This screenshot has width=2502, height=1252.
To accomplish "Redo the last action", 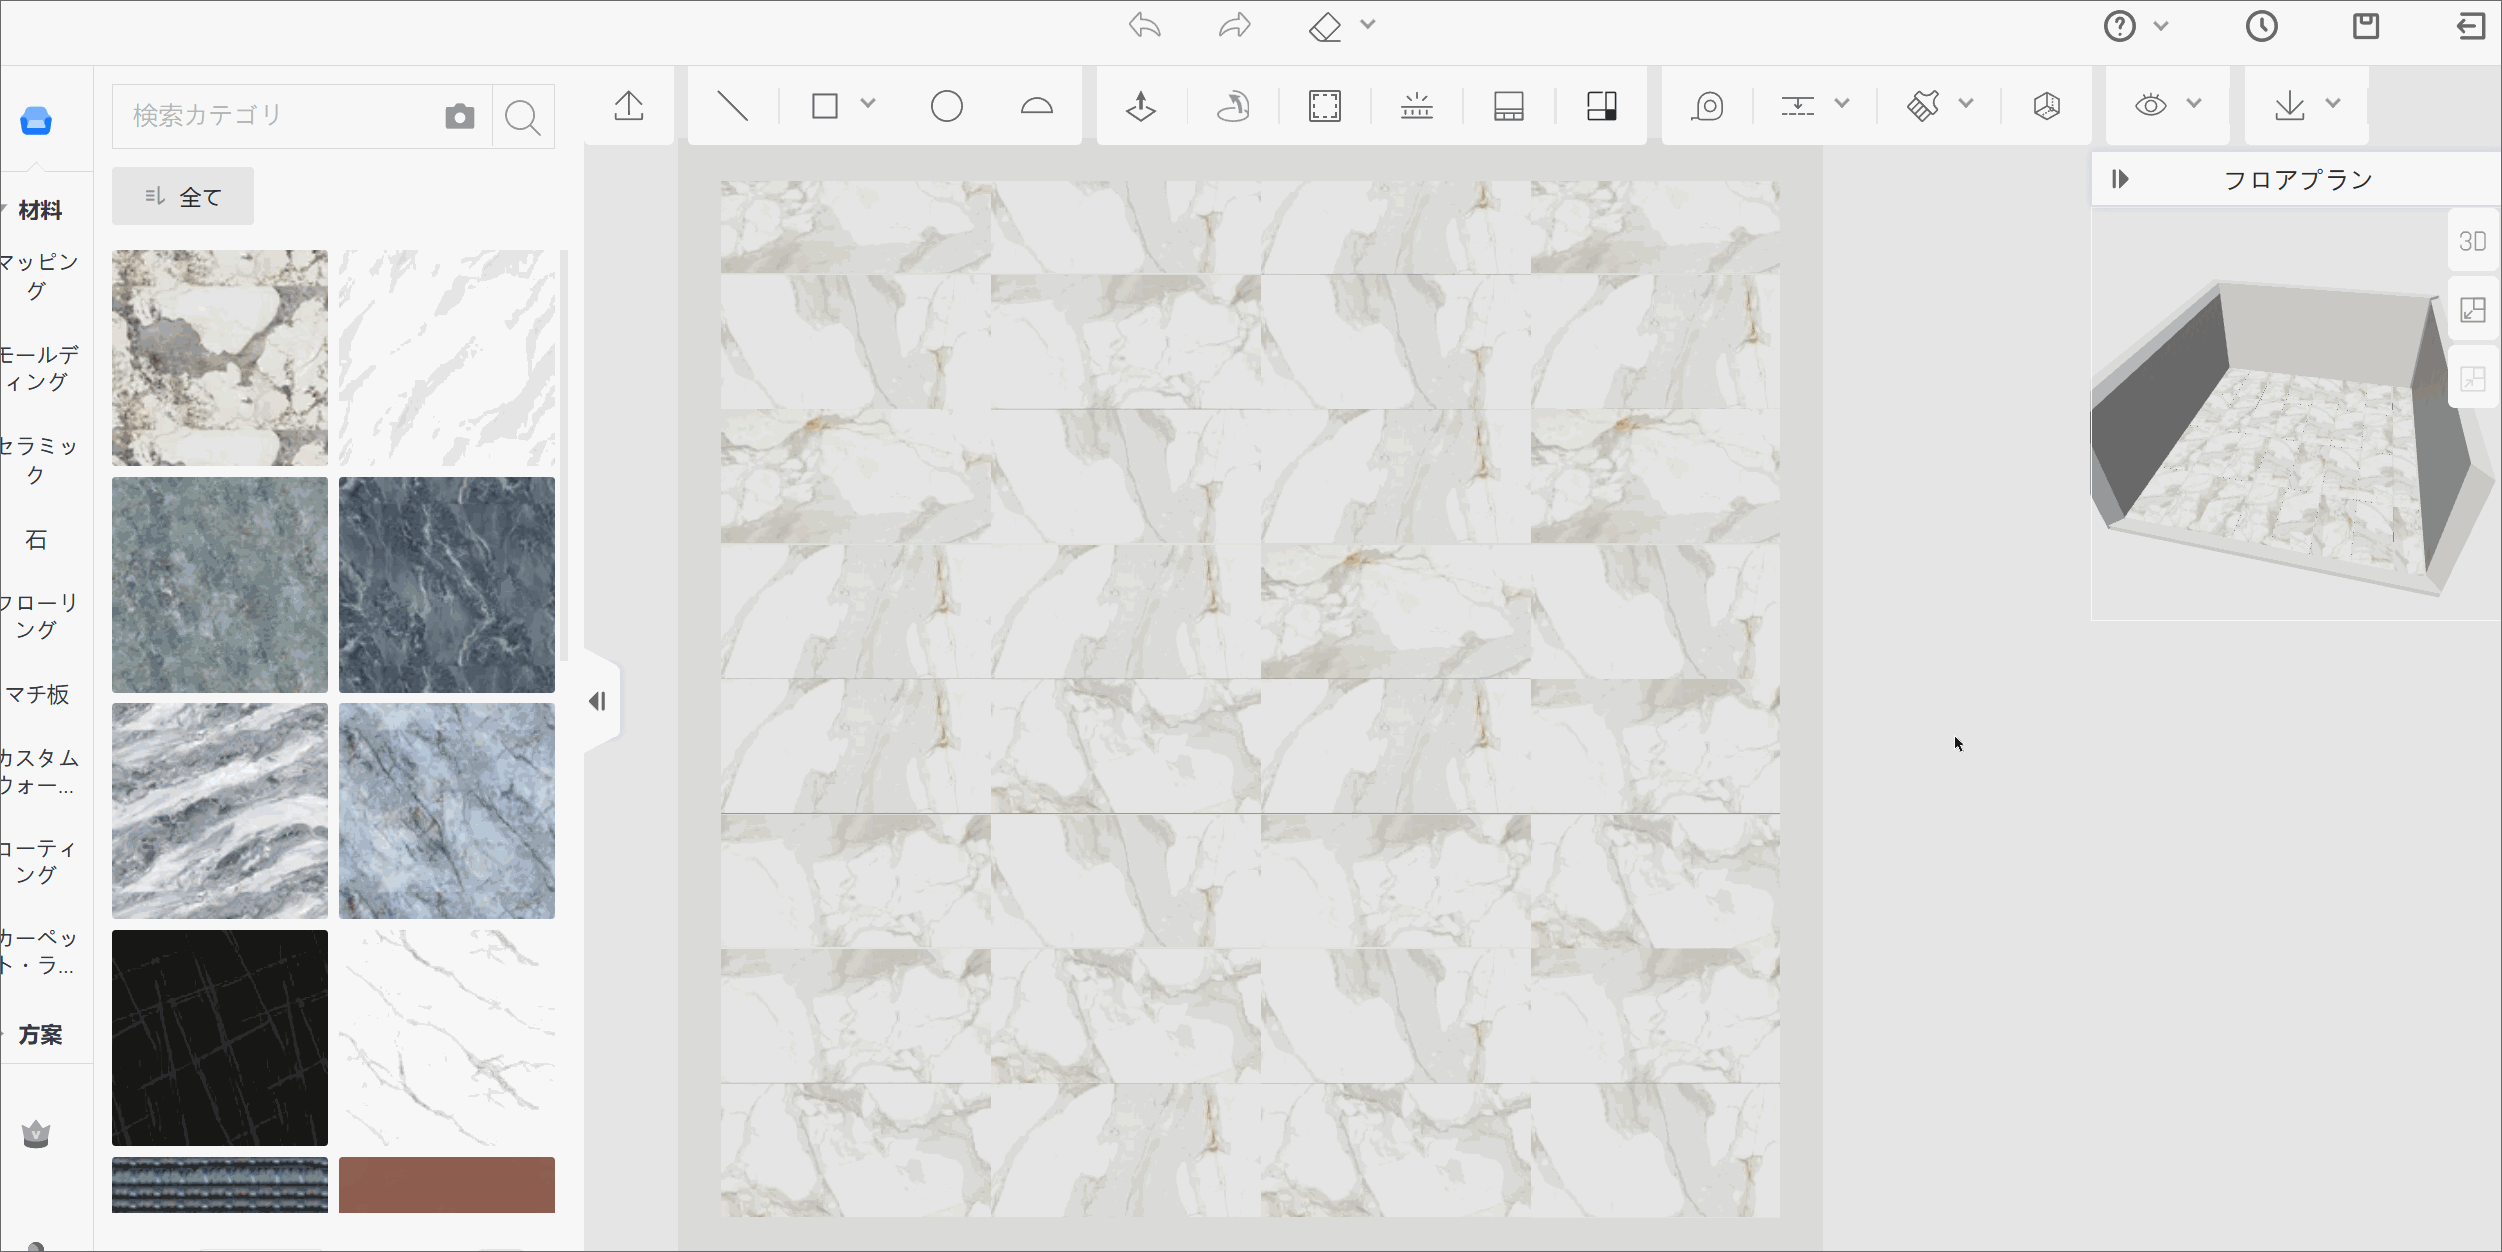I will [1235, 26].
